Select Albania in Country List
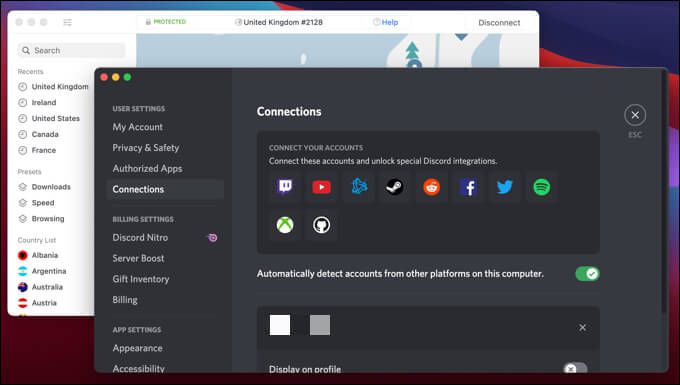Viewport: 680px width, 385px height. point(45,255)
